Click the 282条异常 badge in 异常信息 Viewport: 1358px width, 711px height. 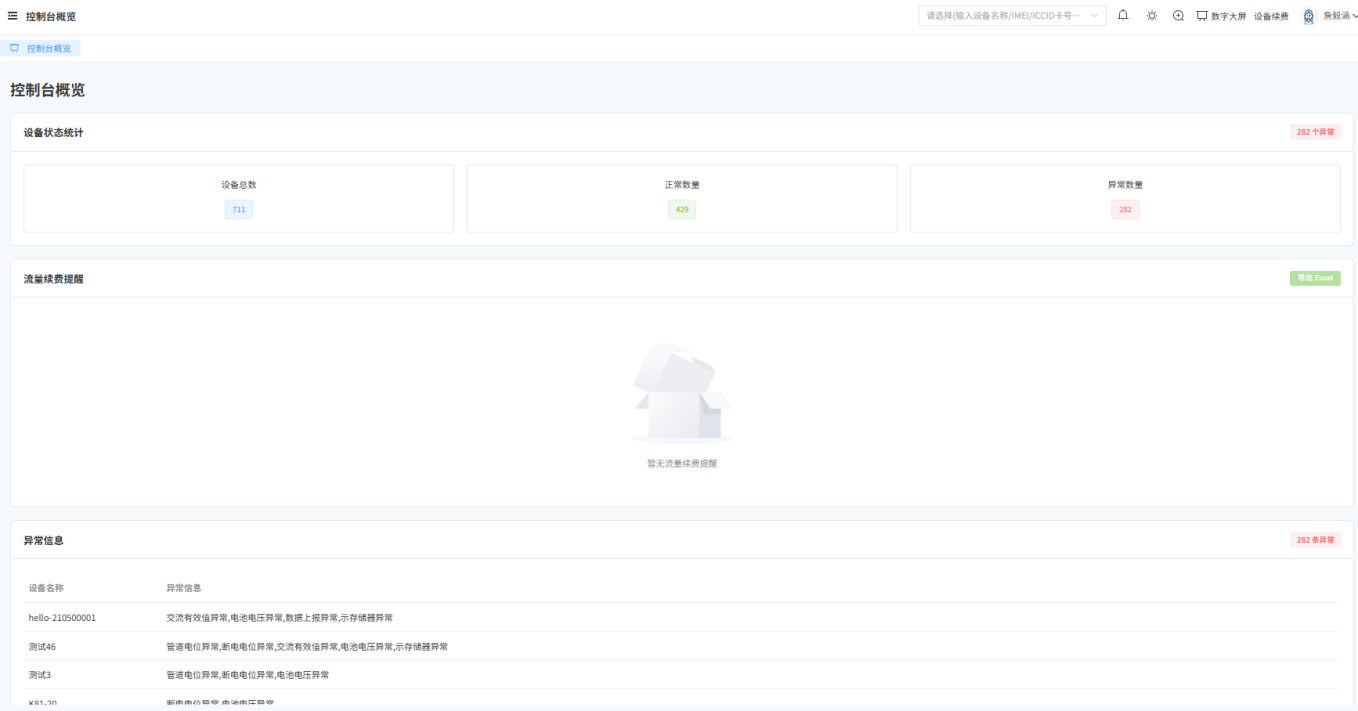[x=1315, y=540]
